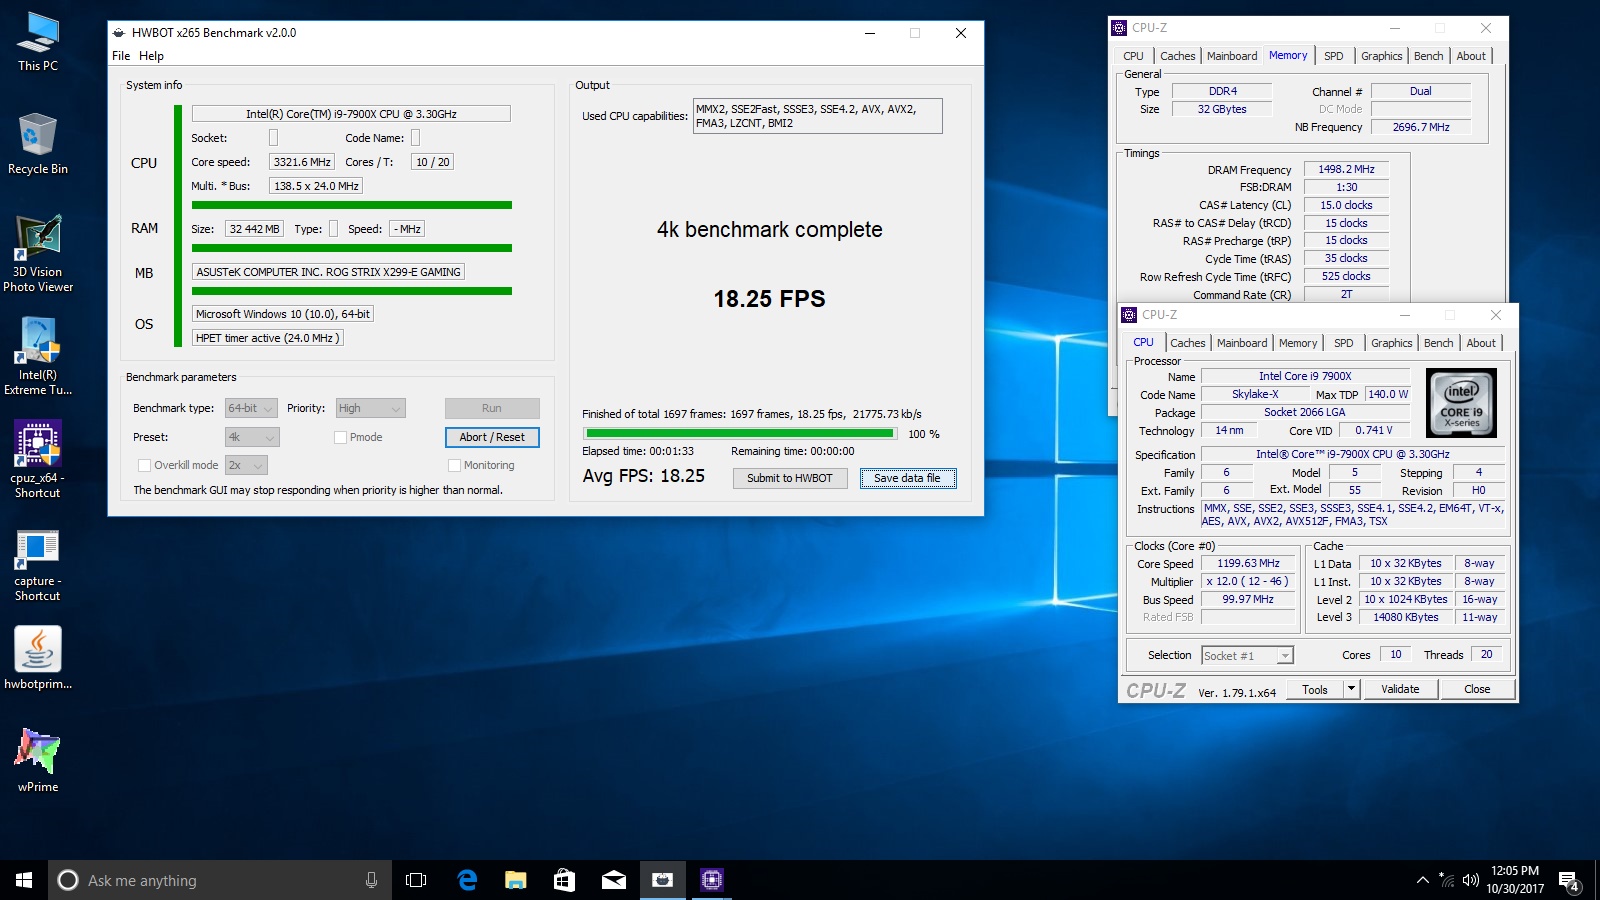
Task: Click the Validate button in CPU-Z
Action: click(x=1400, y=689)
